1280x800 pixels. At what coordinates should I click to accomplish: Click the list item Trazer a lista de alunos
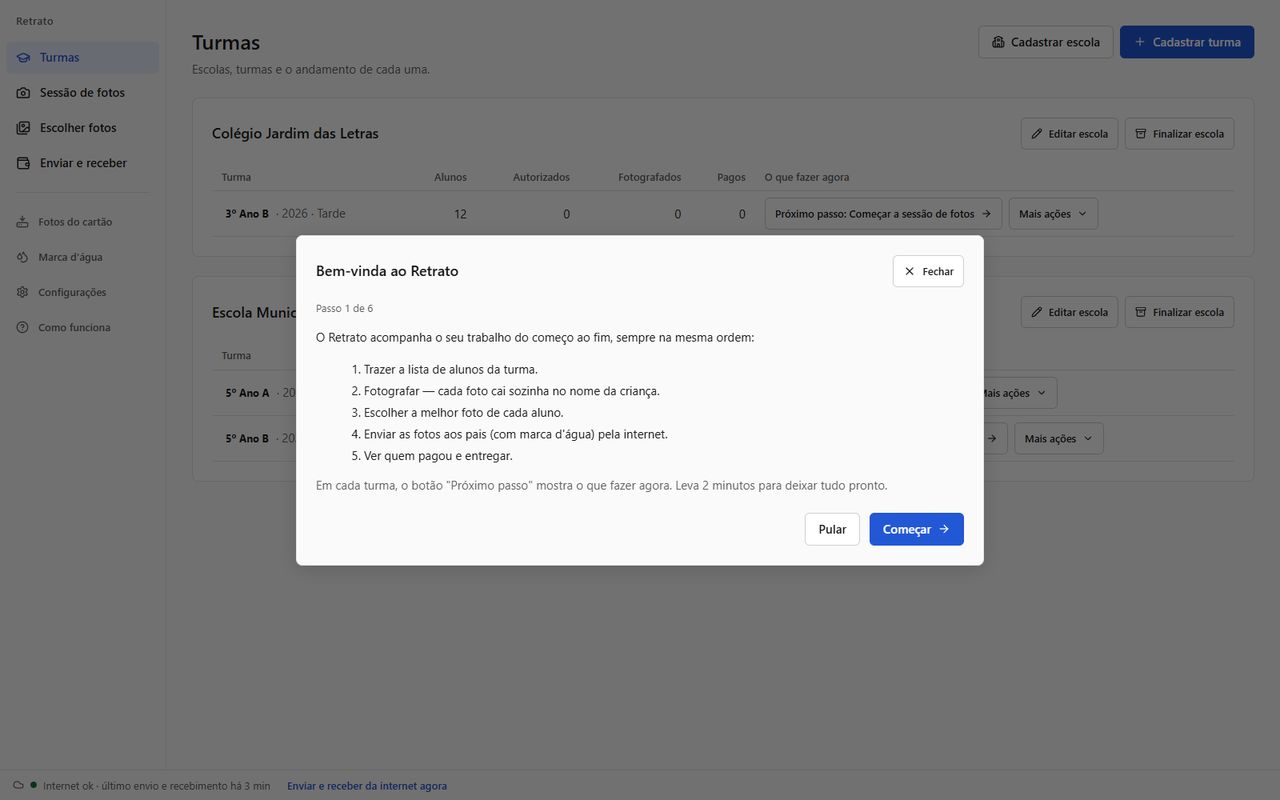pos(451,370)
